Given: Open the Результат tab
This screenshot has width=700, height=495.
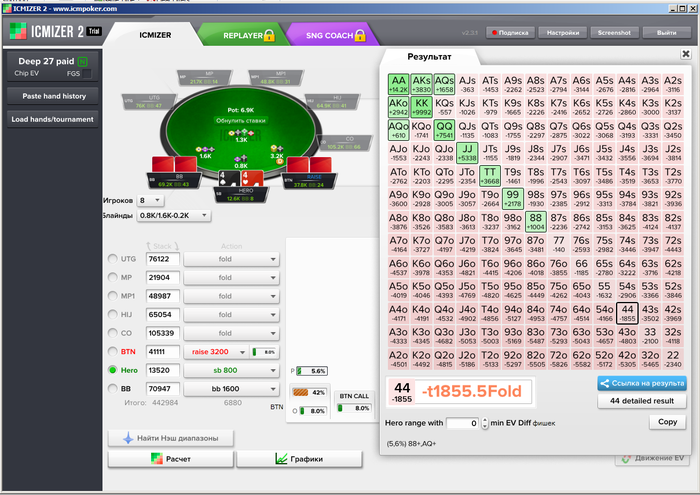Looking at the screenshot, I should [x=429, y=57].
